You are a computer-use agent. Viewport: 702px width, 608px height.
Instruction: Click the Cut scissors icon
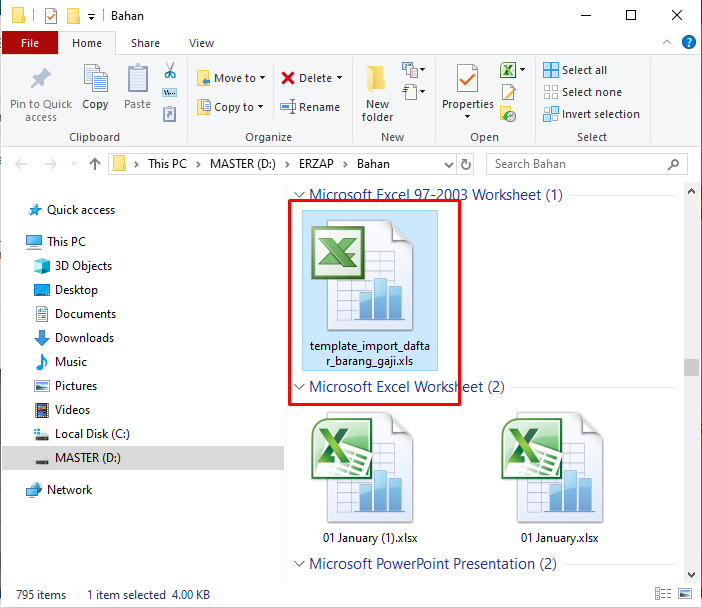click(x=170, y=71)
